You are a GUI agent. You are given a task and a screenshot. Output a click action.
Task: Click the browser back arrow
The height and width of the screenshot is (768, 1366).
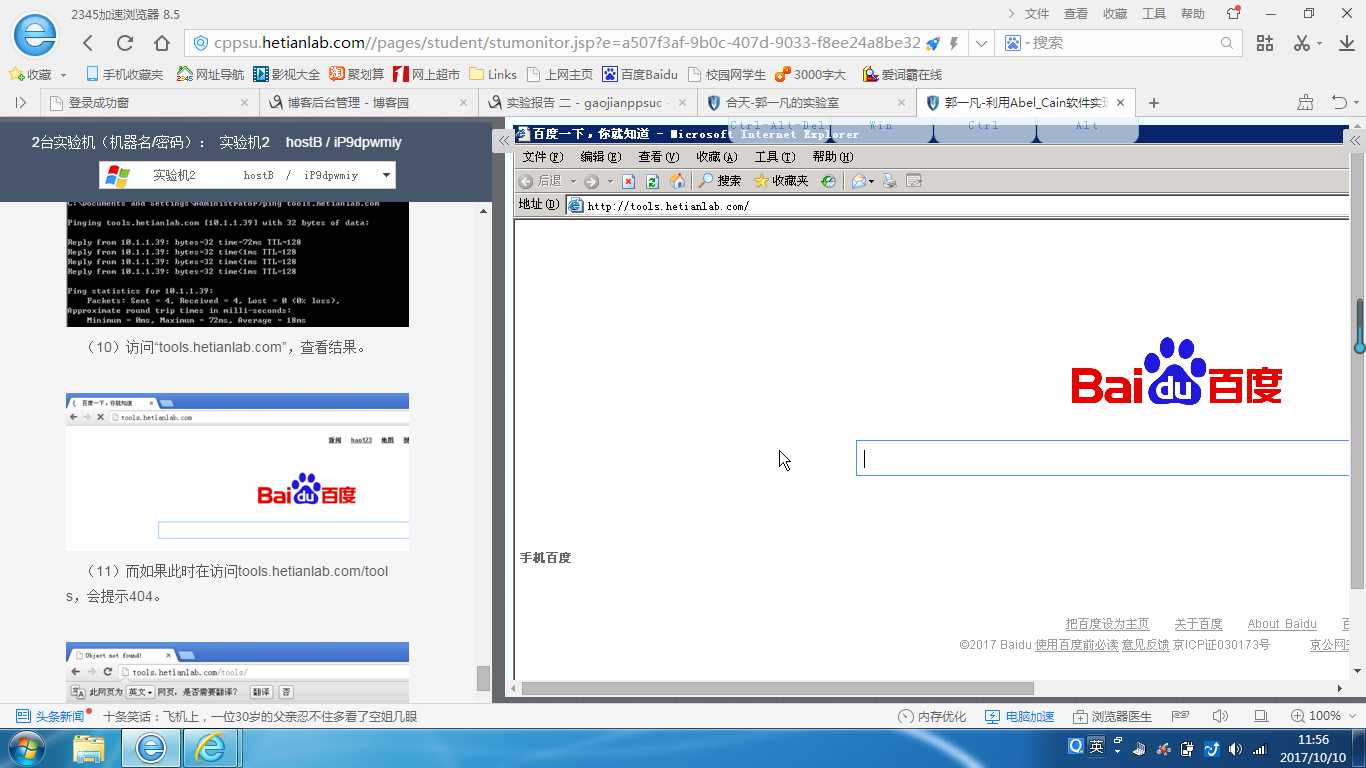click(x=88, y=43)
